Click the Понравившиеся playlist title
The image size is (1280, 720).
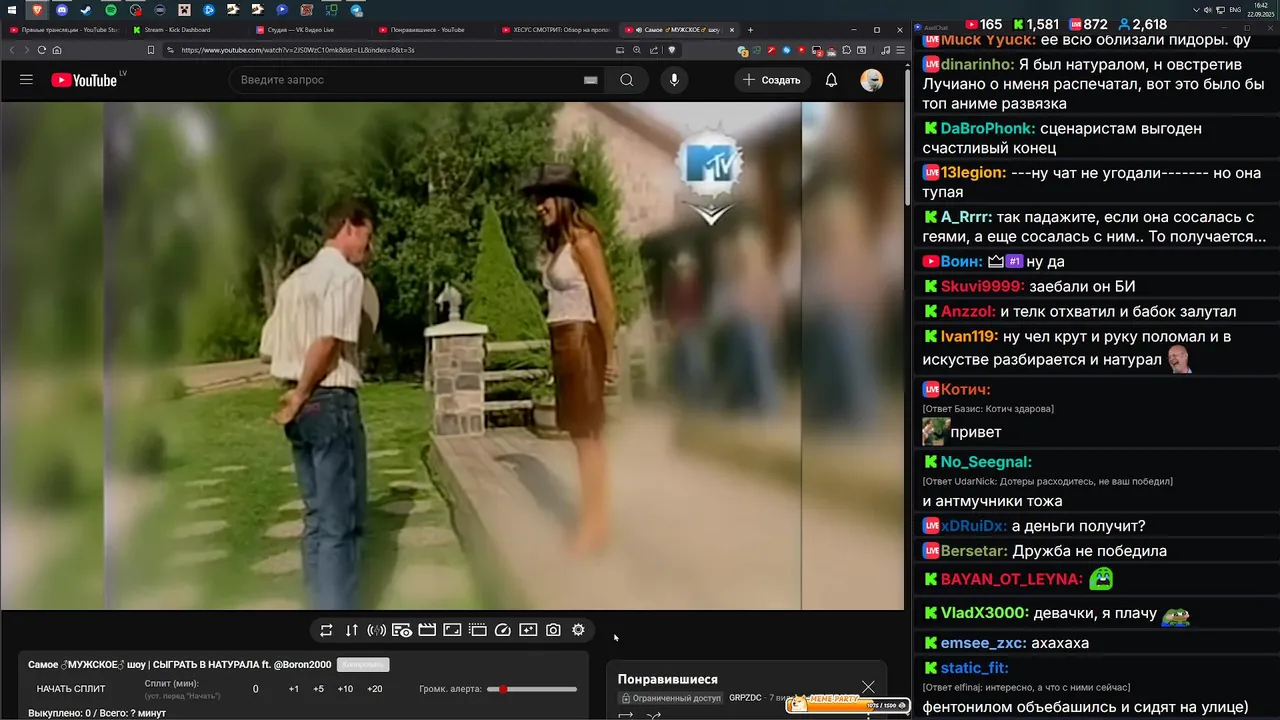pyautogui.click(x=667, y=679)
